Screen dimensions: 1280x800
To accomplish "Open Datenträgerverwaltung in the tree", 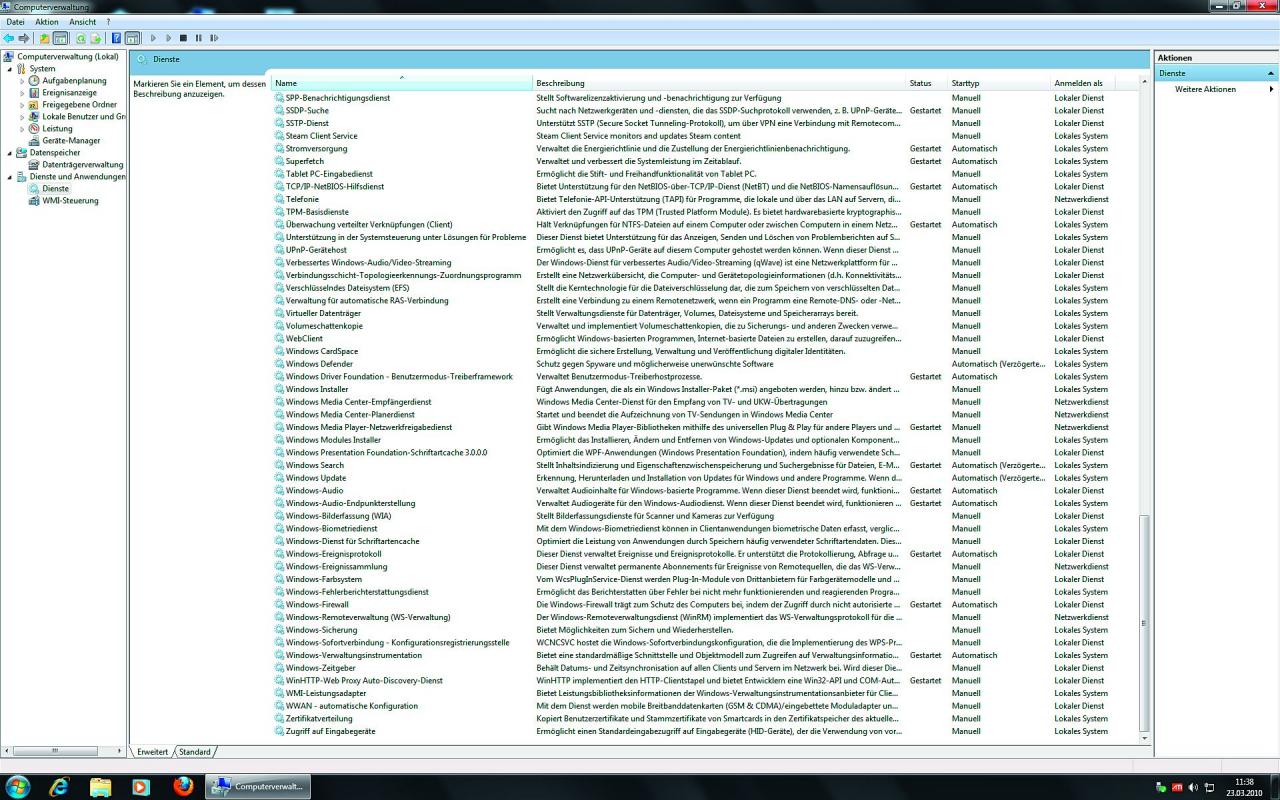I will 83,165.
